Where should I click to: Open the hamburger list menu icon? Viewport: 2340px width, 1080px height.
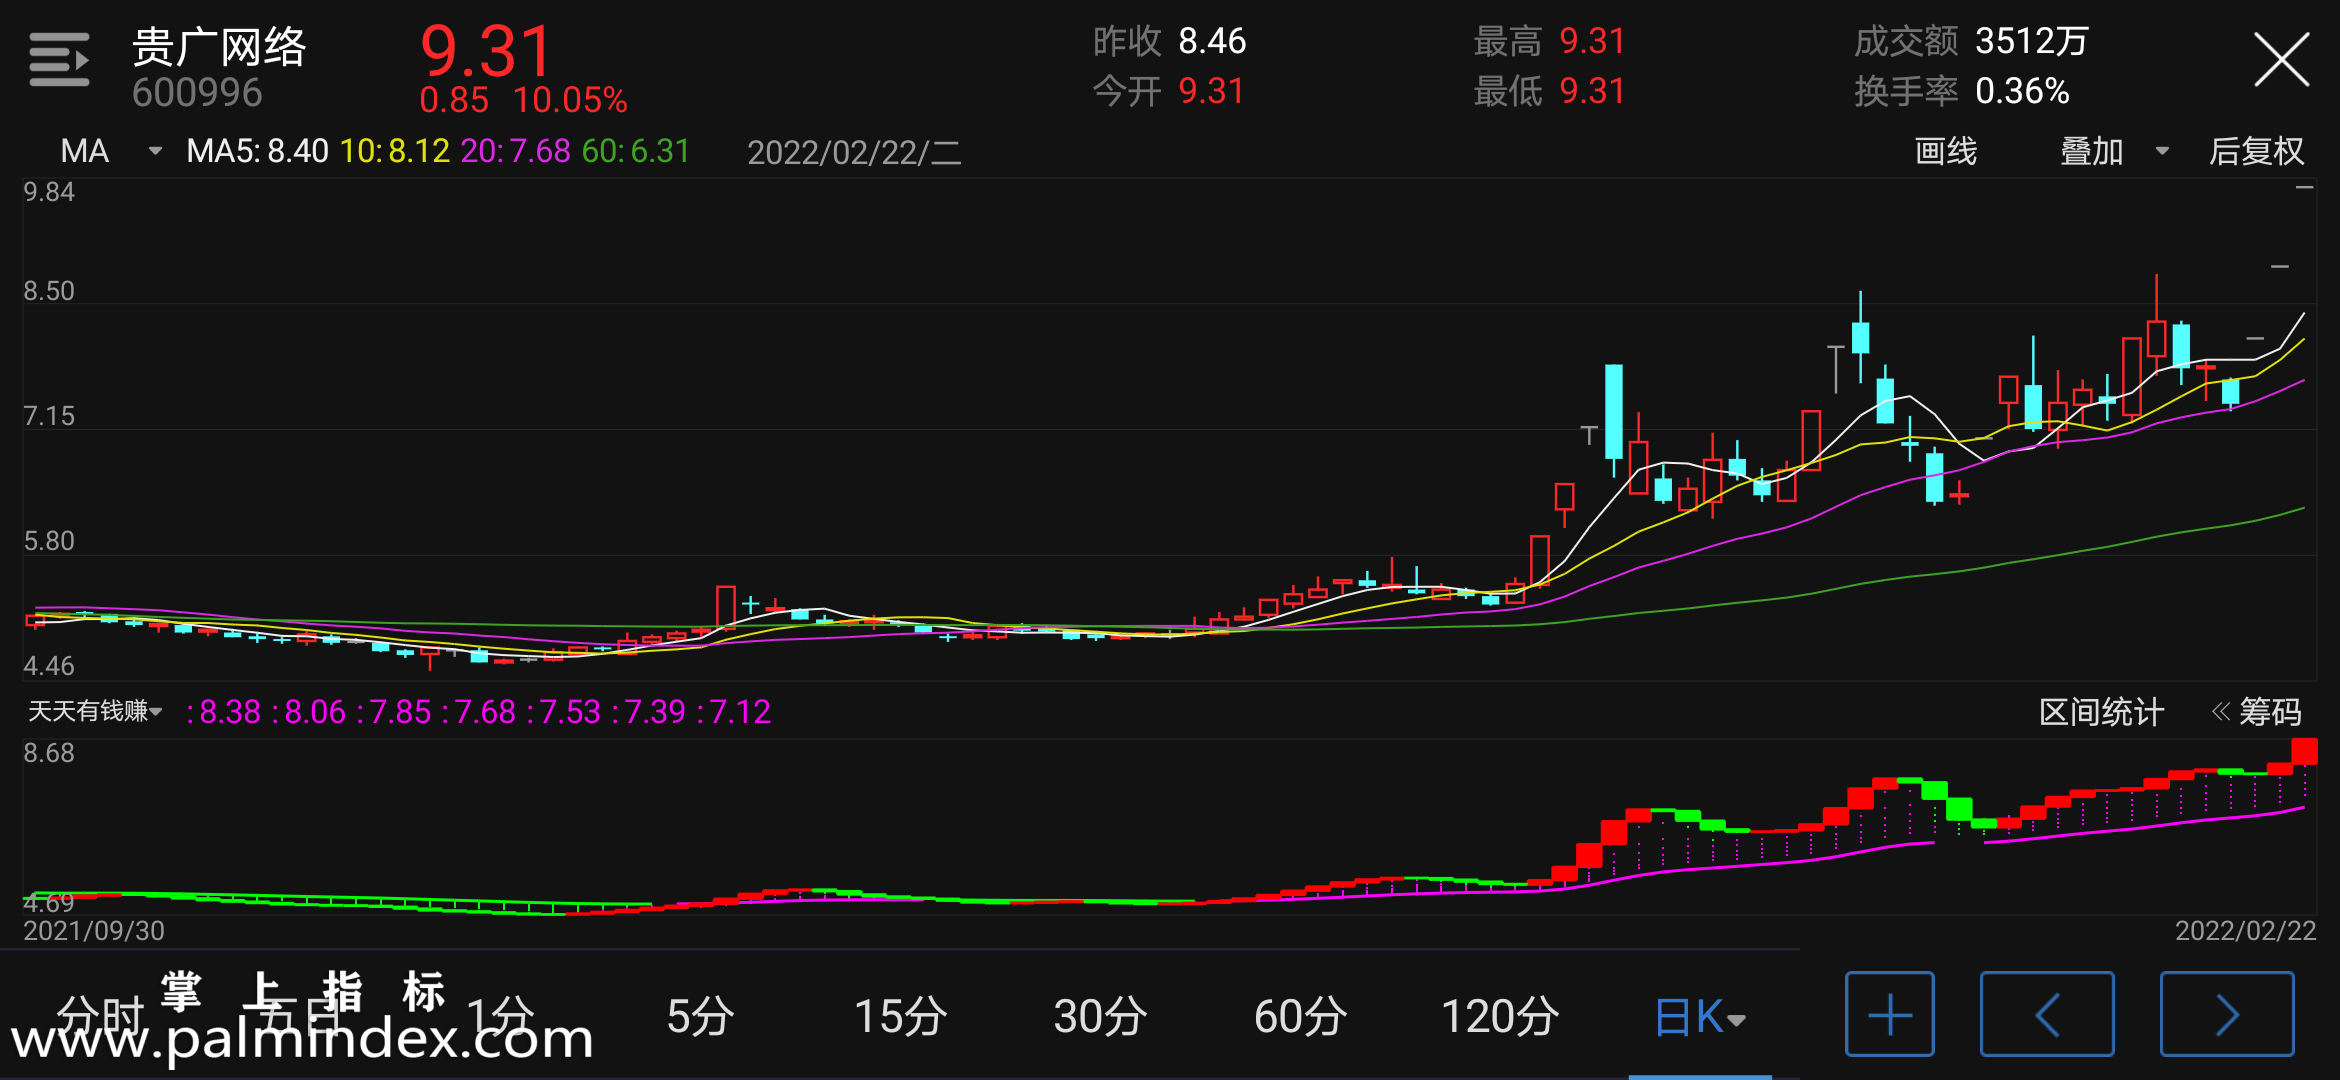click(59, 59)
